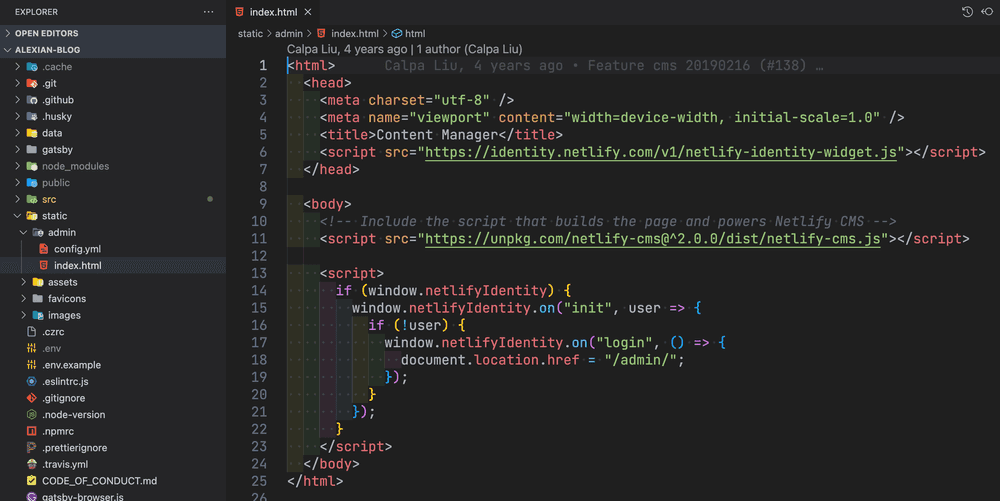Viewport: 1000px width, 501px height.
Task: Click the images folder icon
Action: click(x=38, y=315)
